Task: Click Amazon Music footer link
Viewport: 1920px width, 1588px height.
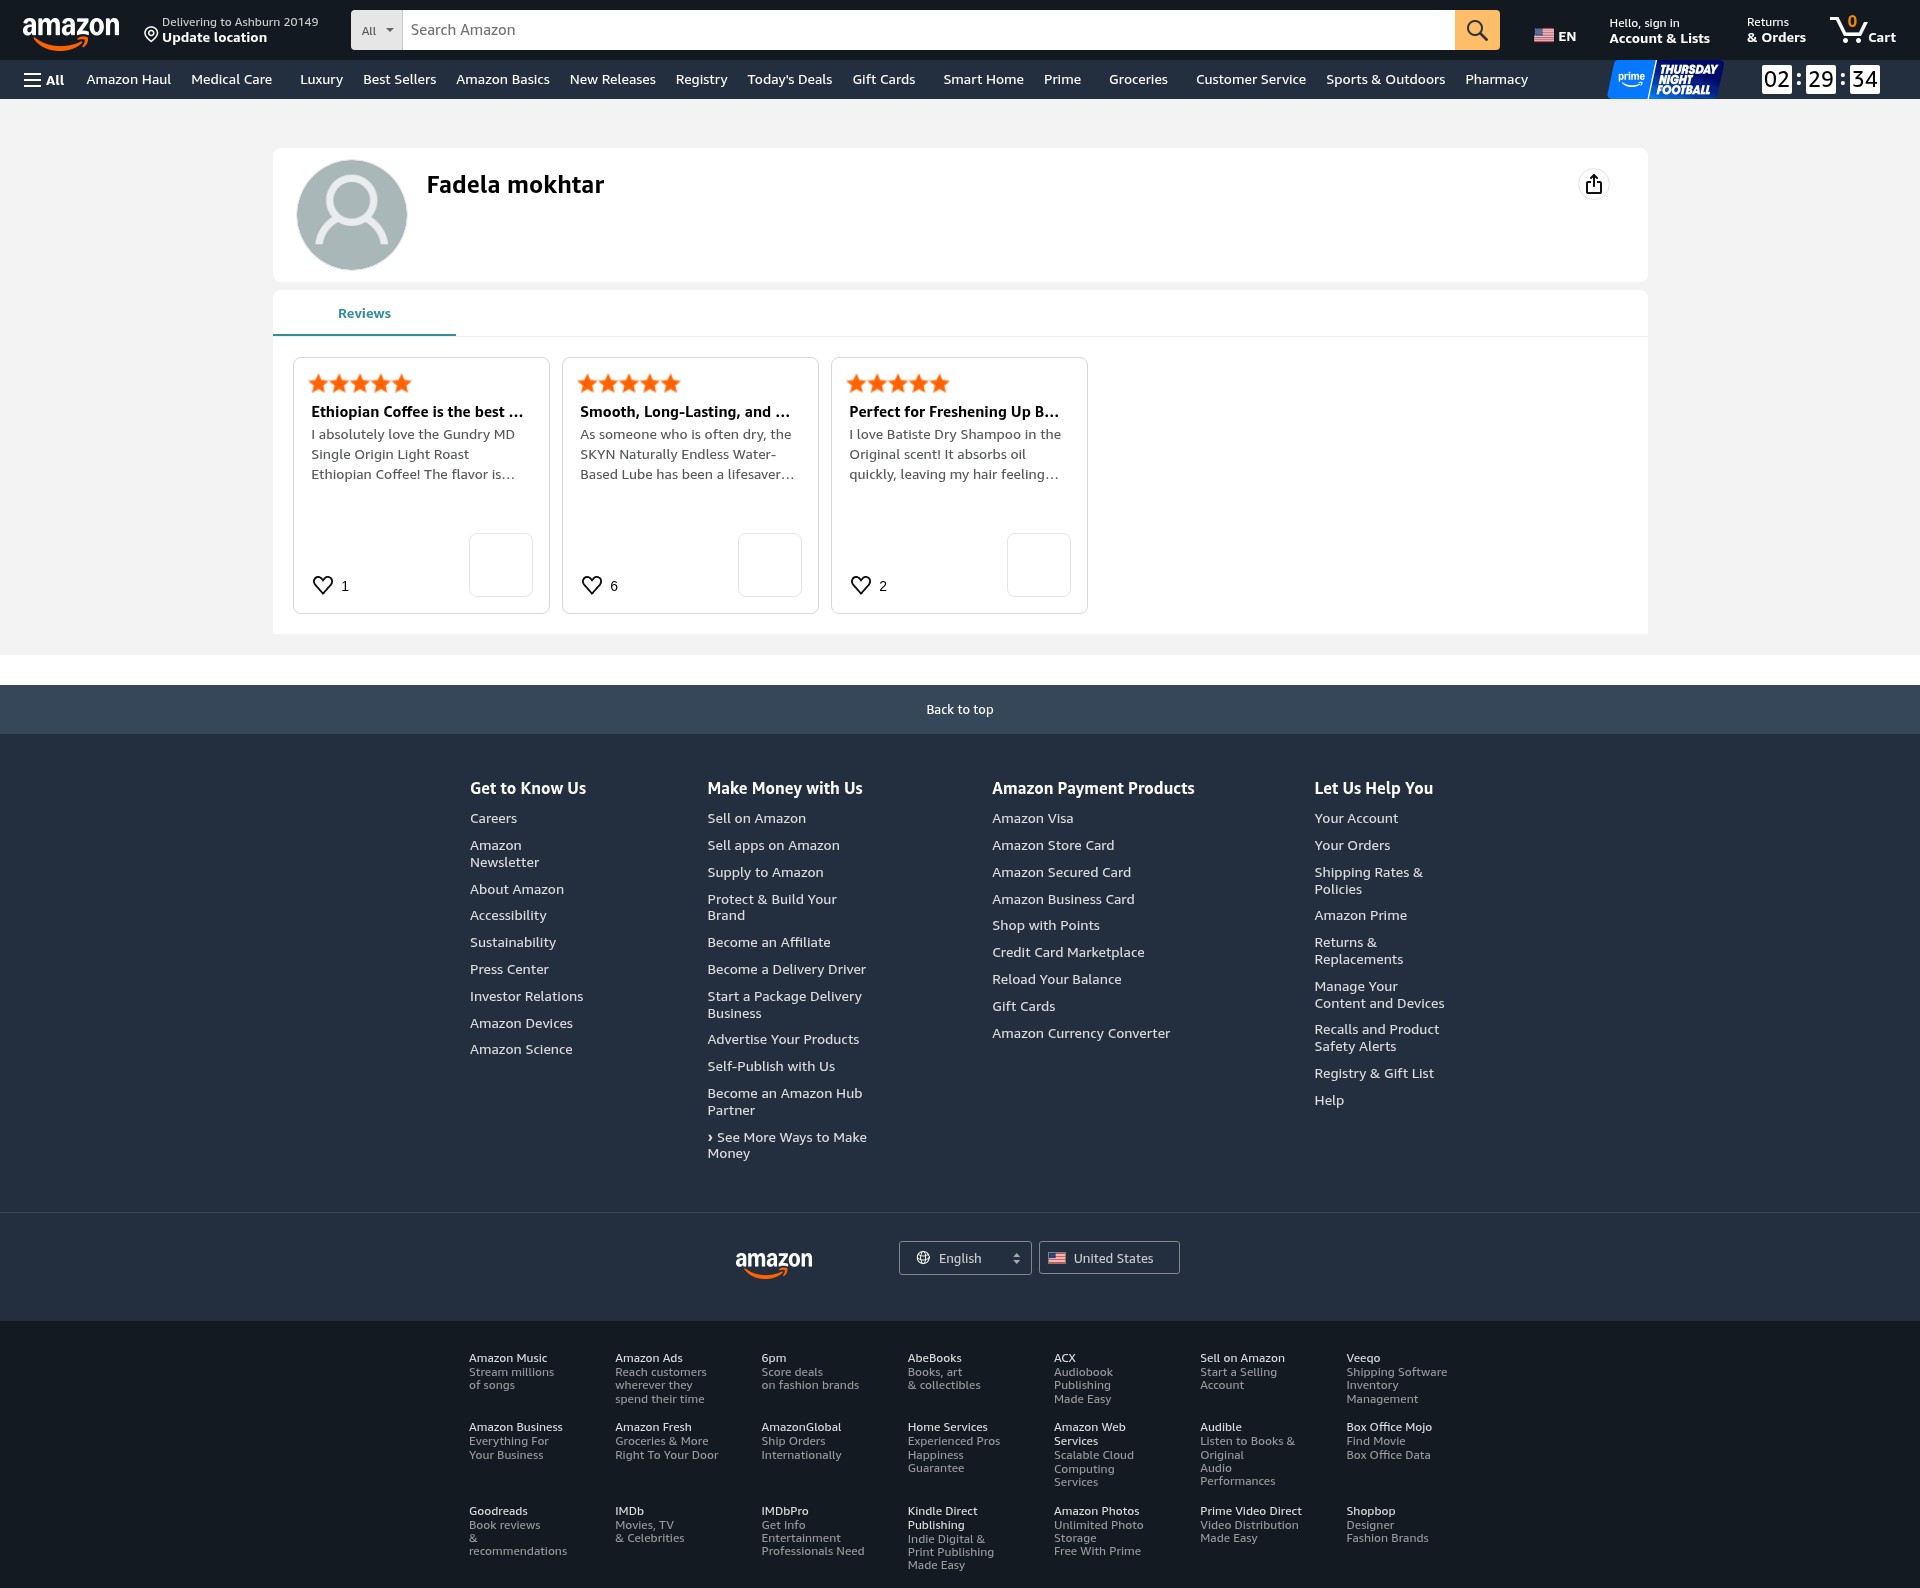Action: [508, 1358]
